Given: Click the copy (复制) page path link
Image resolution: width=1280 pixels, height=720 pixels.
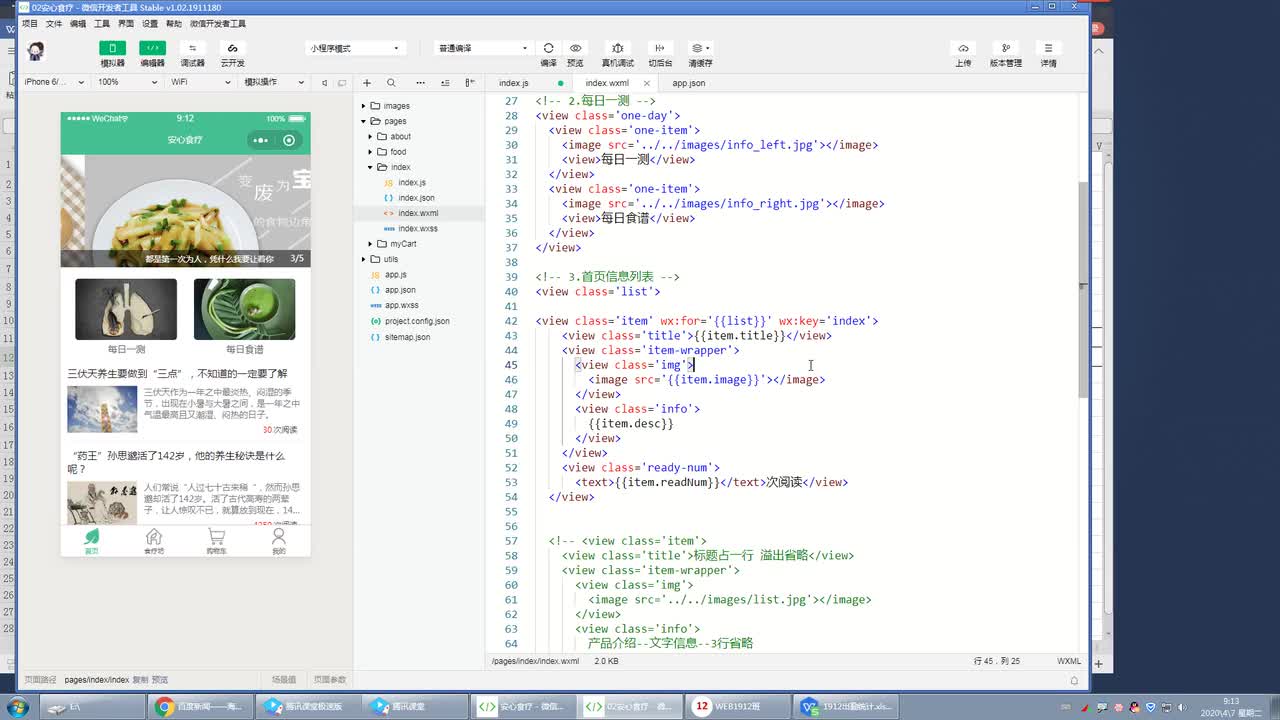Looking at the screenshot, I should 140,680.
